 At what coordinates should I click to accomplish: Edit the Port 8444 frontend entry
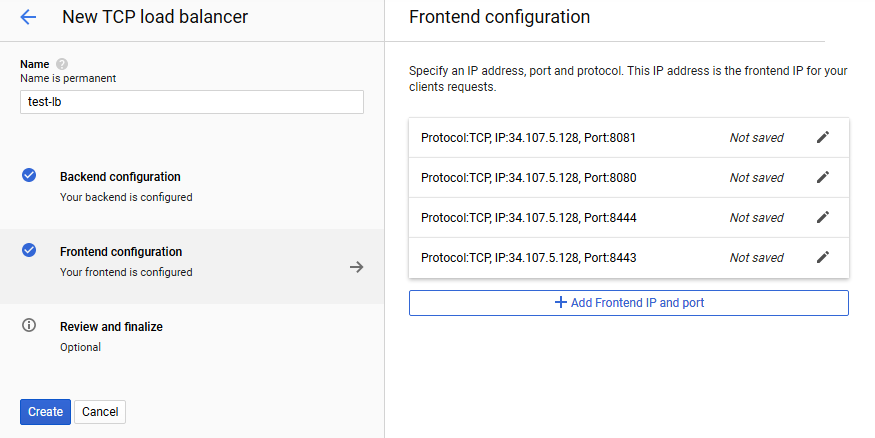[x=822, y=218]
